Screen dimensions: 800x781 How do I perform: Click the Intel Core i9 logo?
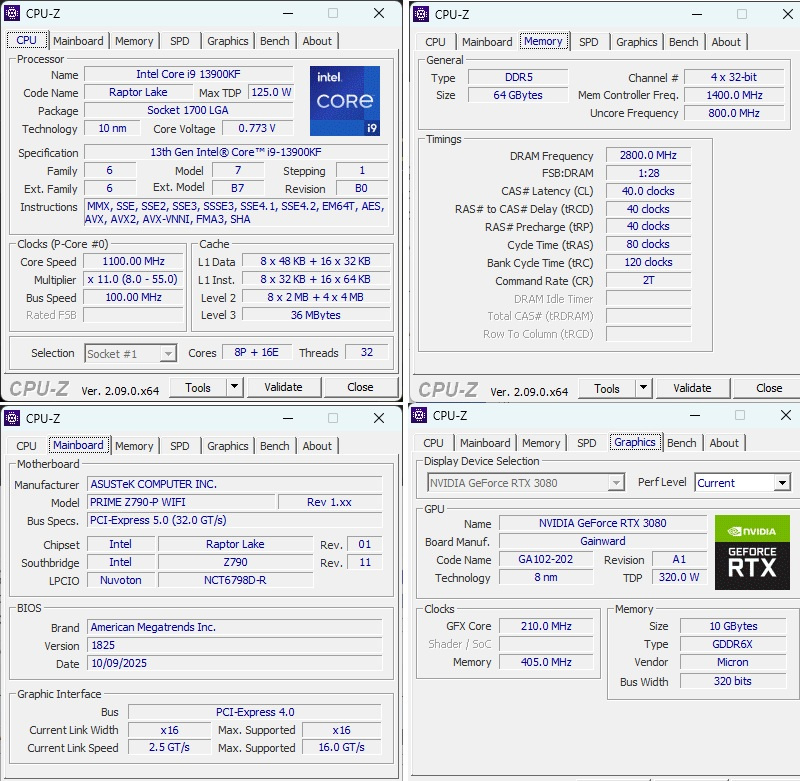click(x=344, y=101)
